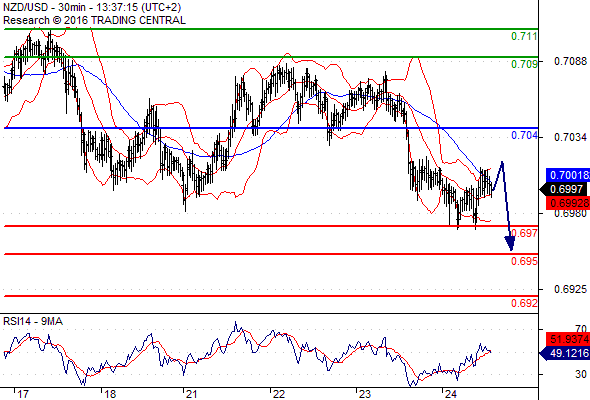This screenshot has width=590, height=400.
Task: Click date 17 on the time axis
Action: pos(23,394)
